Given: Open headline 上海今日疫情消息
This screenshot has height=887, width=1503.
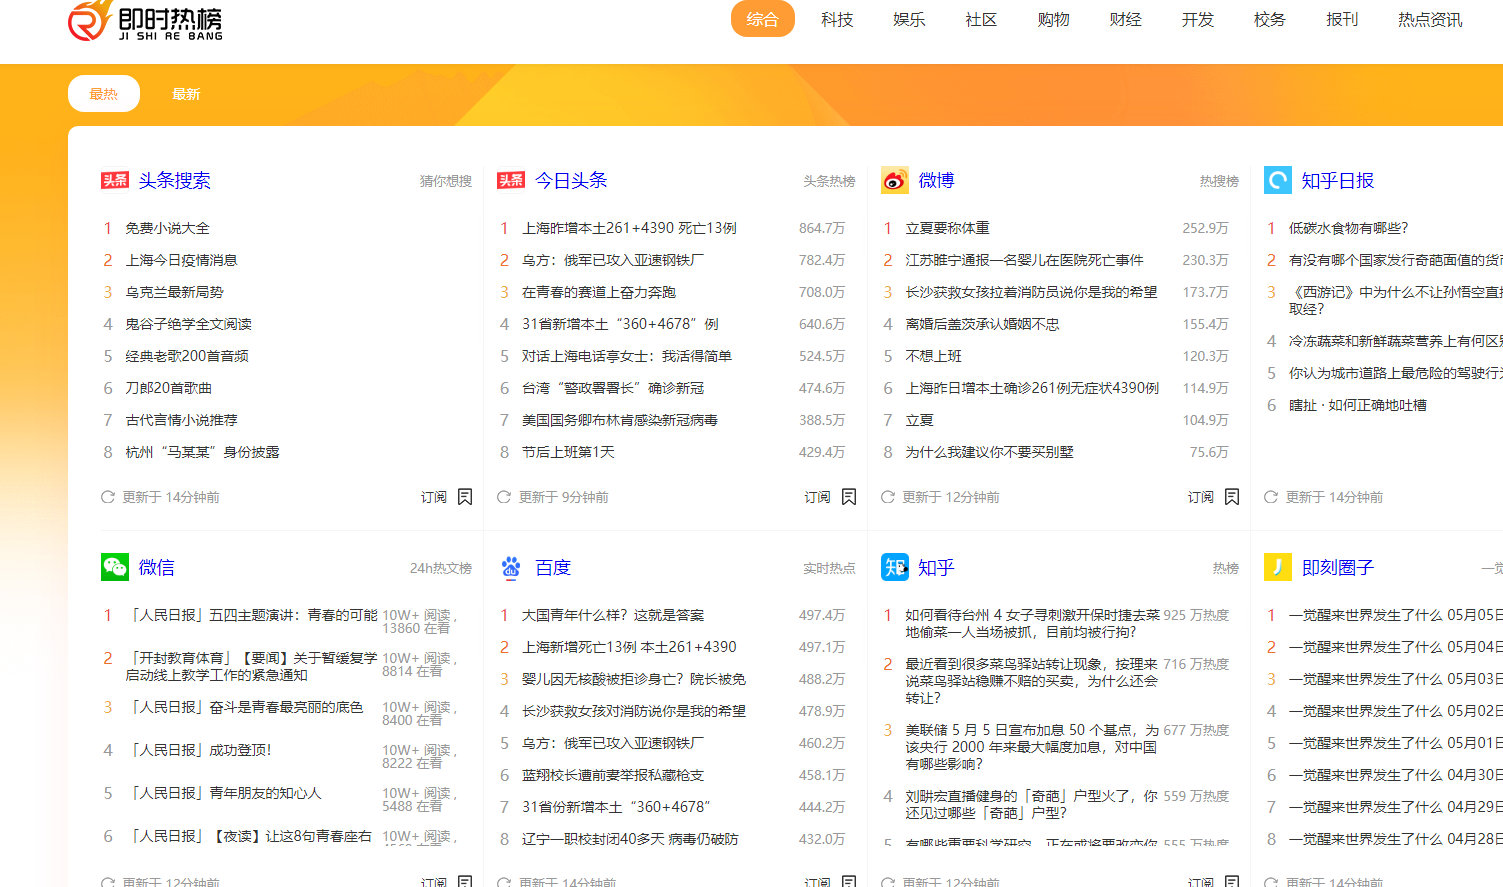Looking at the screenshot, I should tap(181, 260).
